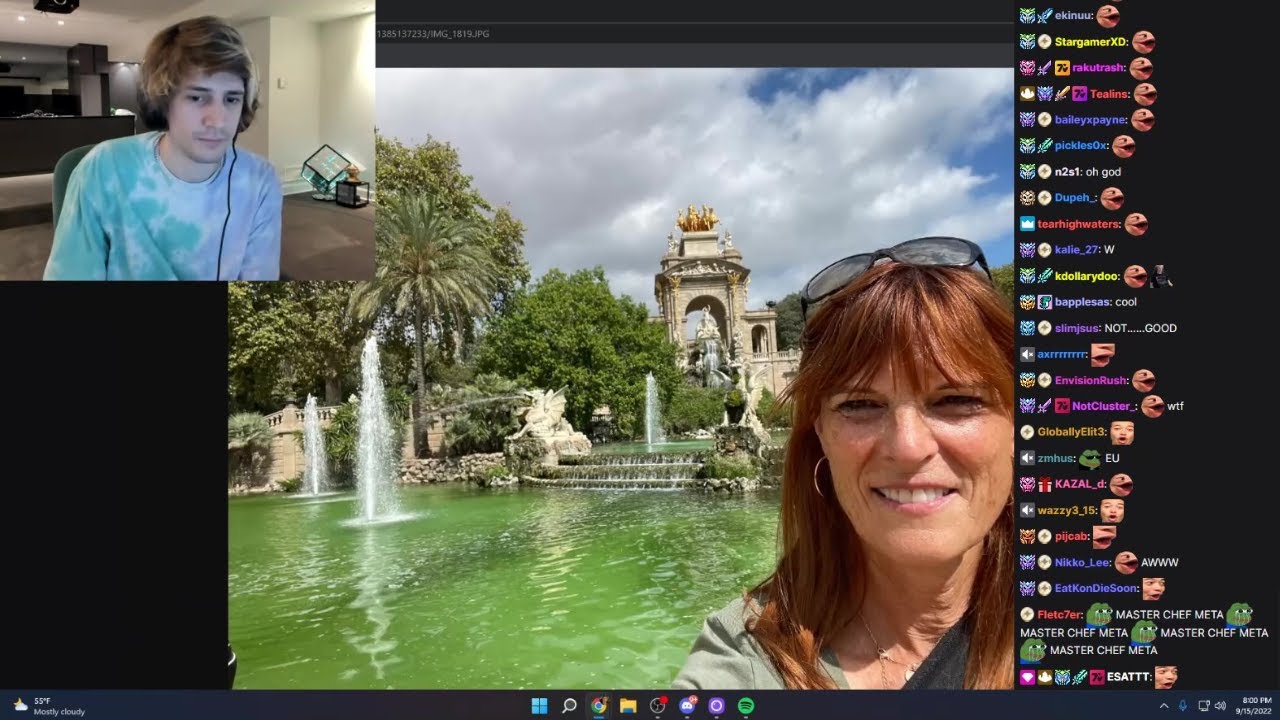The image size is (1280, 720).
Task: Click username Fletc7er in chat
Action: click(1060, 614)
